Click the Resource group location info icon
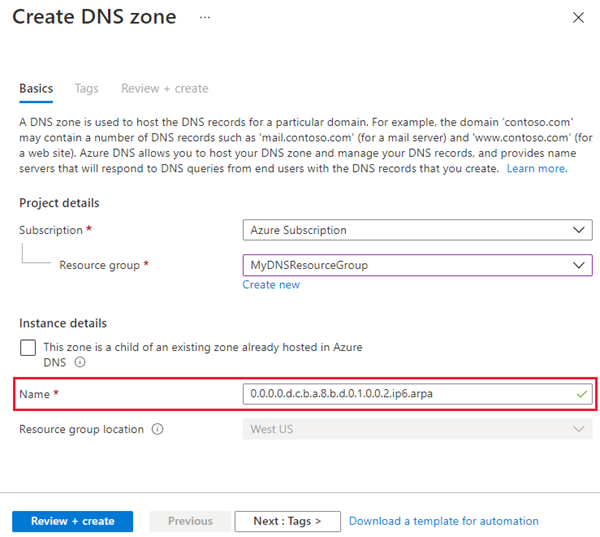The height and width of the screenshot is (537, 600). (x=158, y=429)
